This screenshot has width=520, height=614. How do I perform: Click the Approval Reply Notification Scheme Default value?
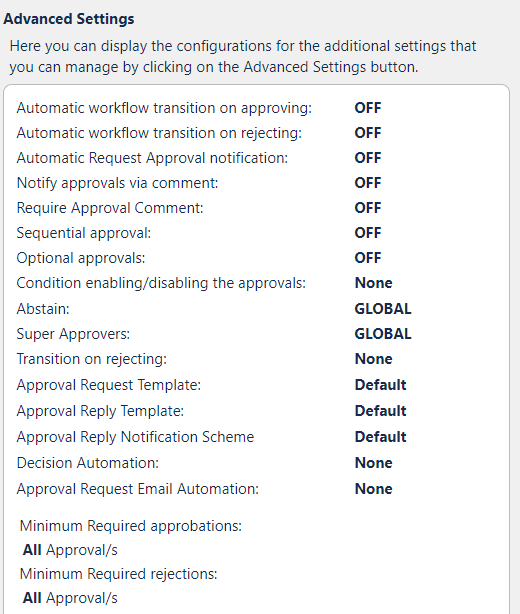tap(381, 437)
